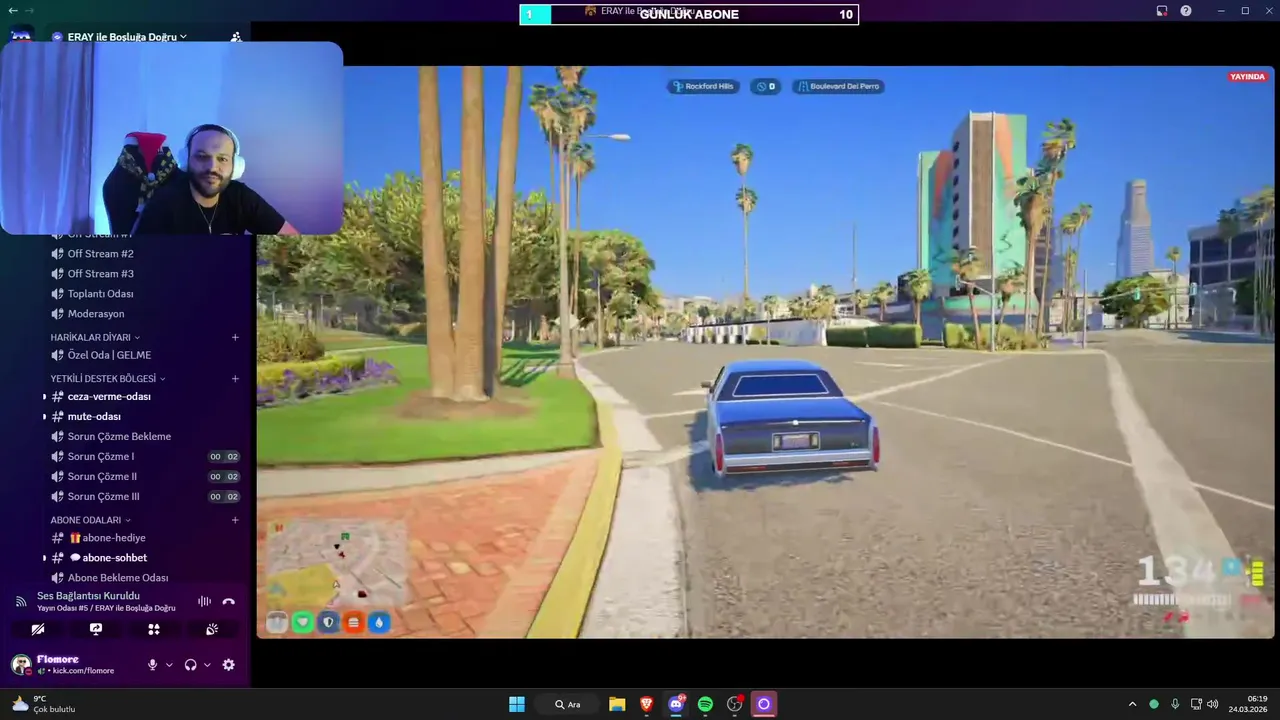Viewport: 1280px width, 720px height.
Task: Open output device options chevron
Action: [207, 665]
